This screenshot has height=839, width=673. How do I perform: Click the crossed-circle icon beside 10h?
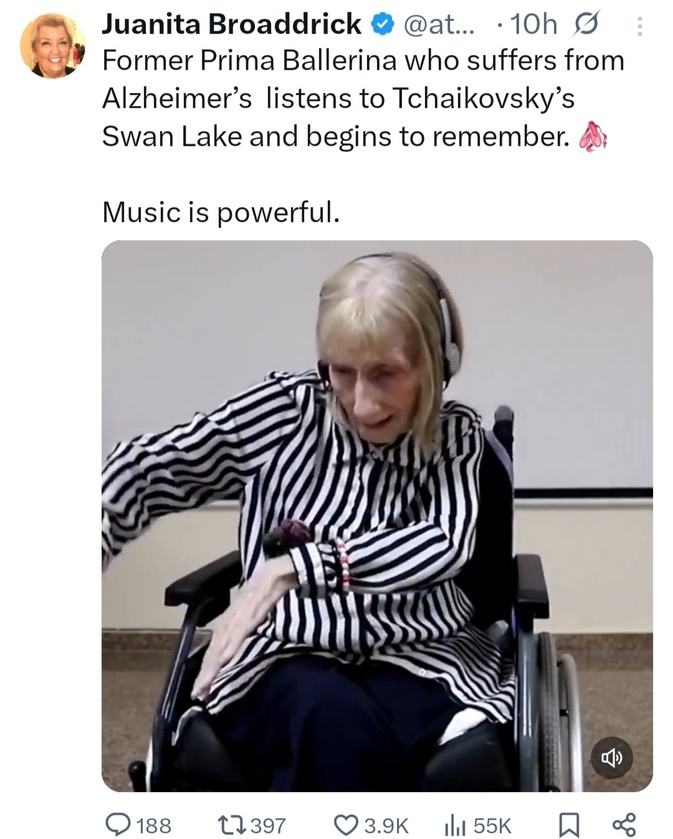pos(585,25)
